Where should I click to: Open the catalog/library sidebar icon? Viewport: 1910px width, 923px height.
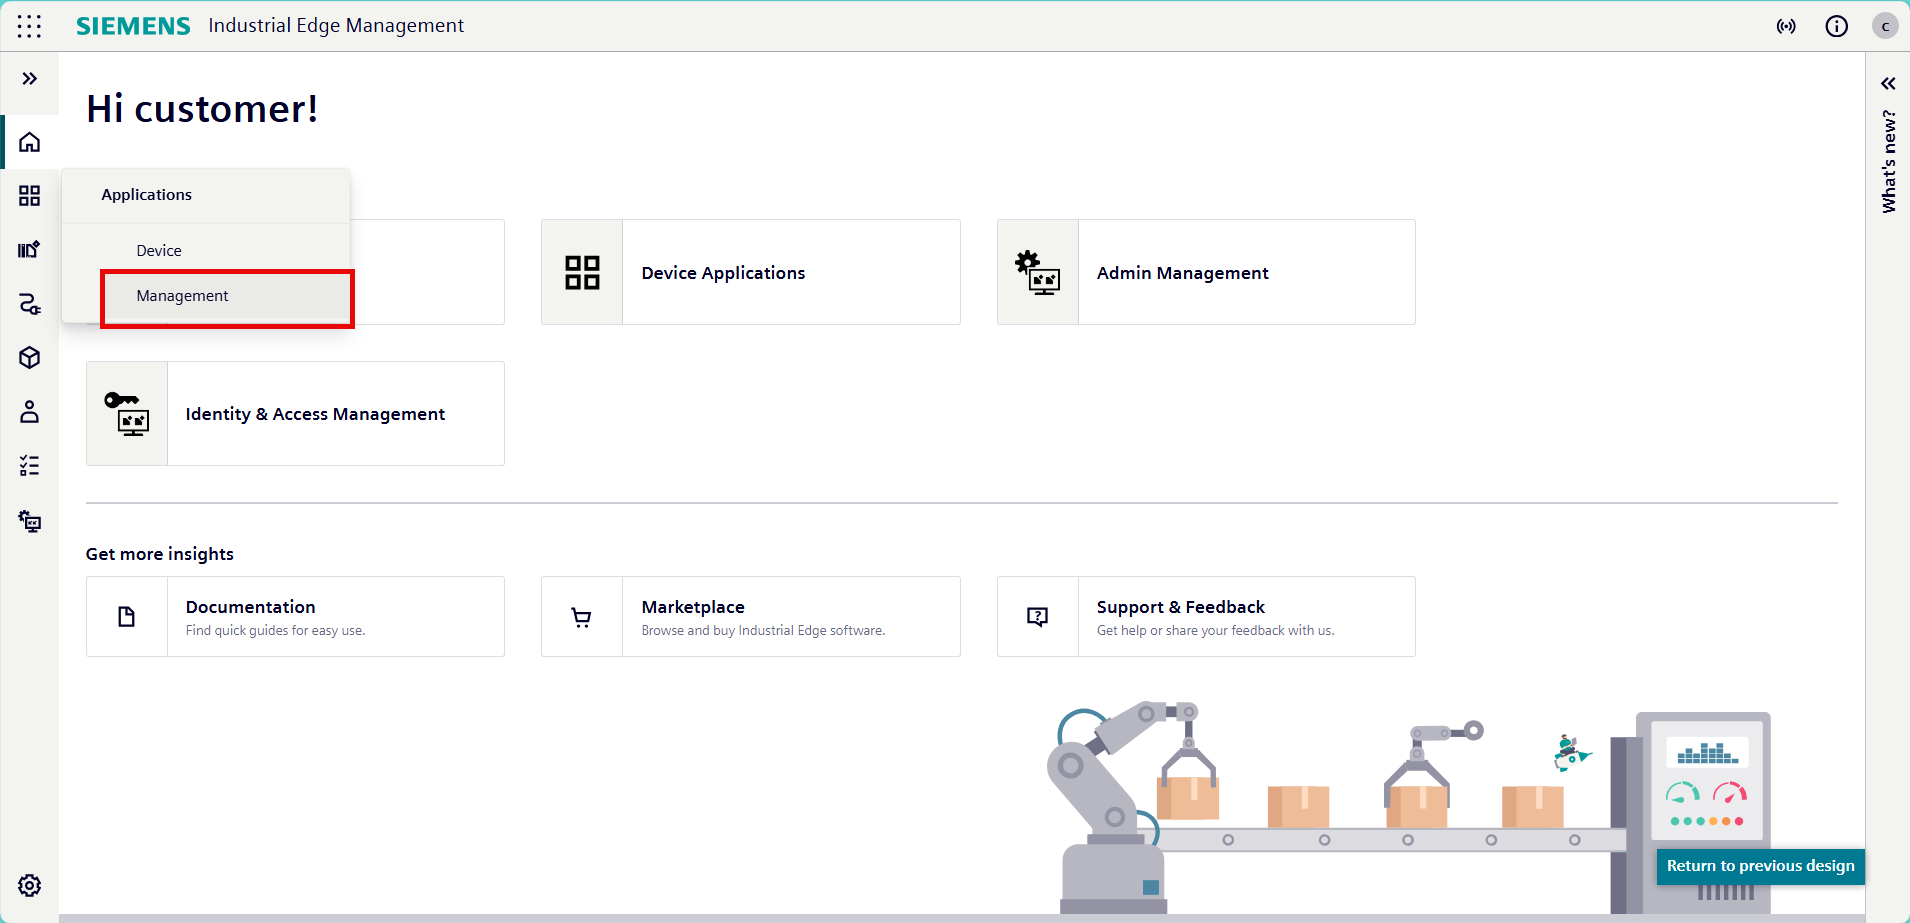(x=30, y=249)
